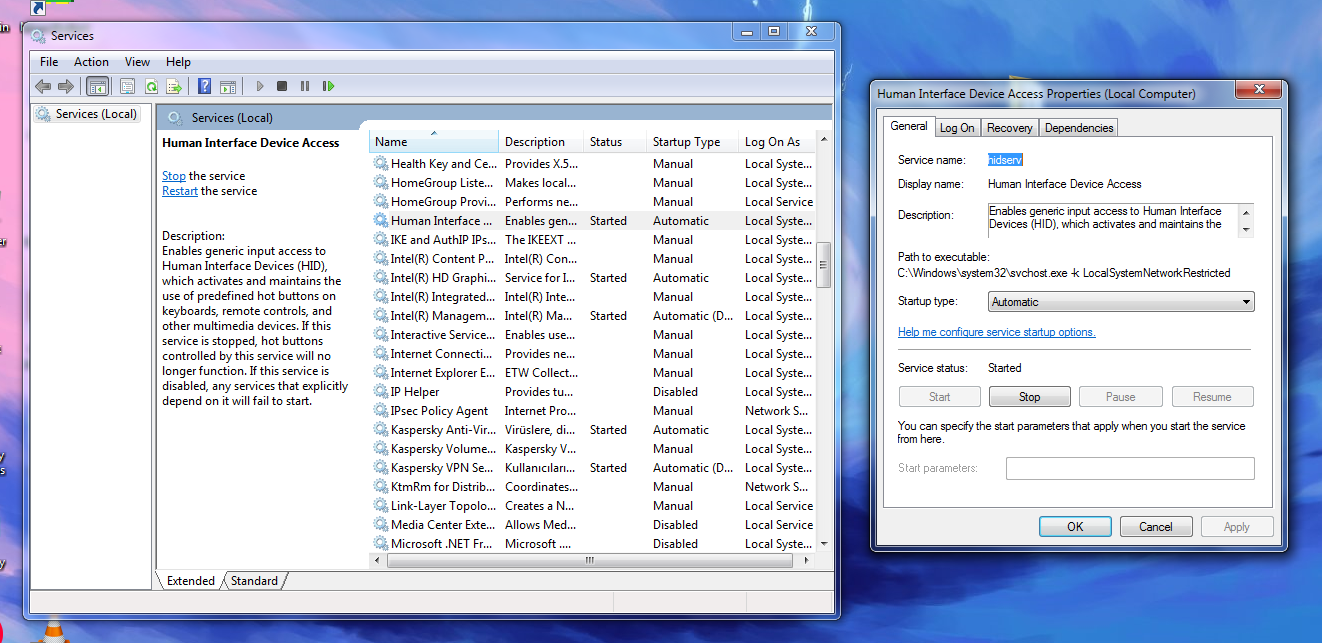Click the services list horizontal scrollbar thumb
The image size is (1322, 643).
(x=590, y=560)
